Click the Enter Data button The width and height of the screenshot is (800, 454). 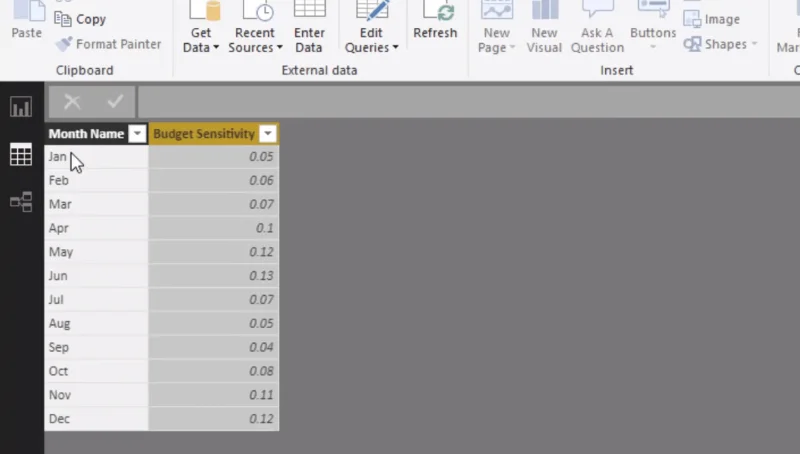tap(309, 28)
